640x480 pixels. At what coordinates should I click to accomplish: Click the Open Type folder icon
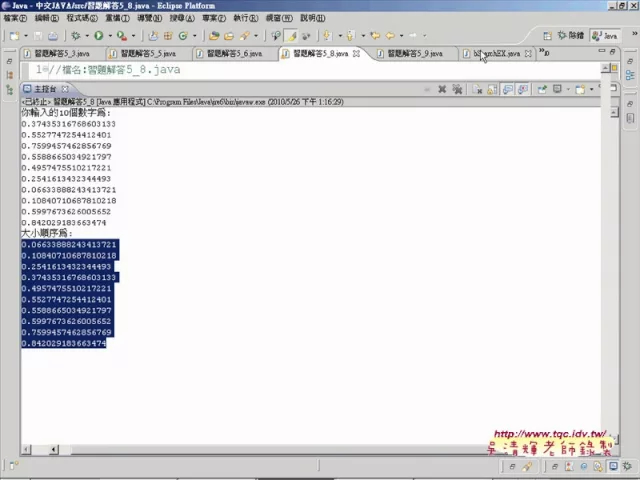(214, 36)
